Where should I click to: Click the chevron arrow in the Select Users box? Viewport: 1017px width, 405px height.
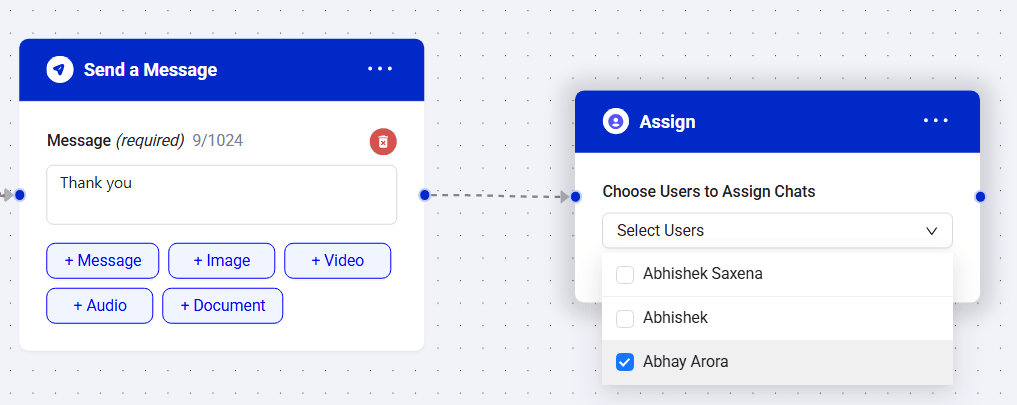(x=931, y=231)
